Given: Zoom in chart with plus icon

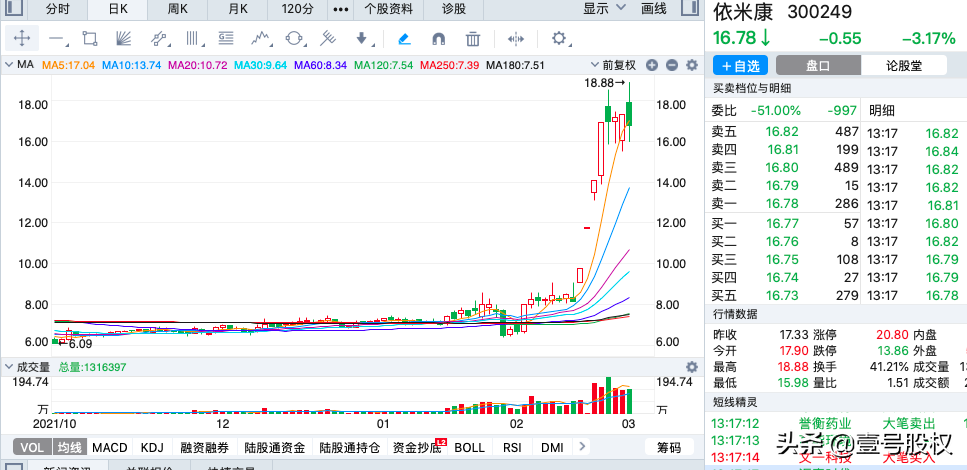Looking at the screenshot, I should pyautogui.click(x=652, y=65).
